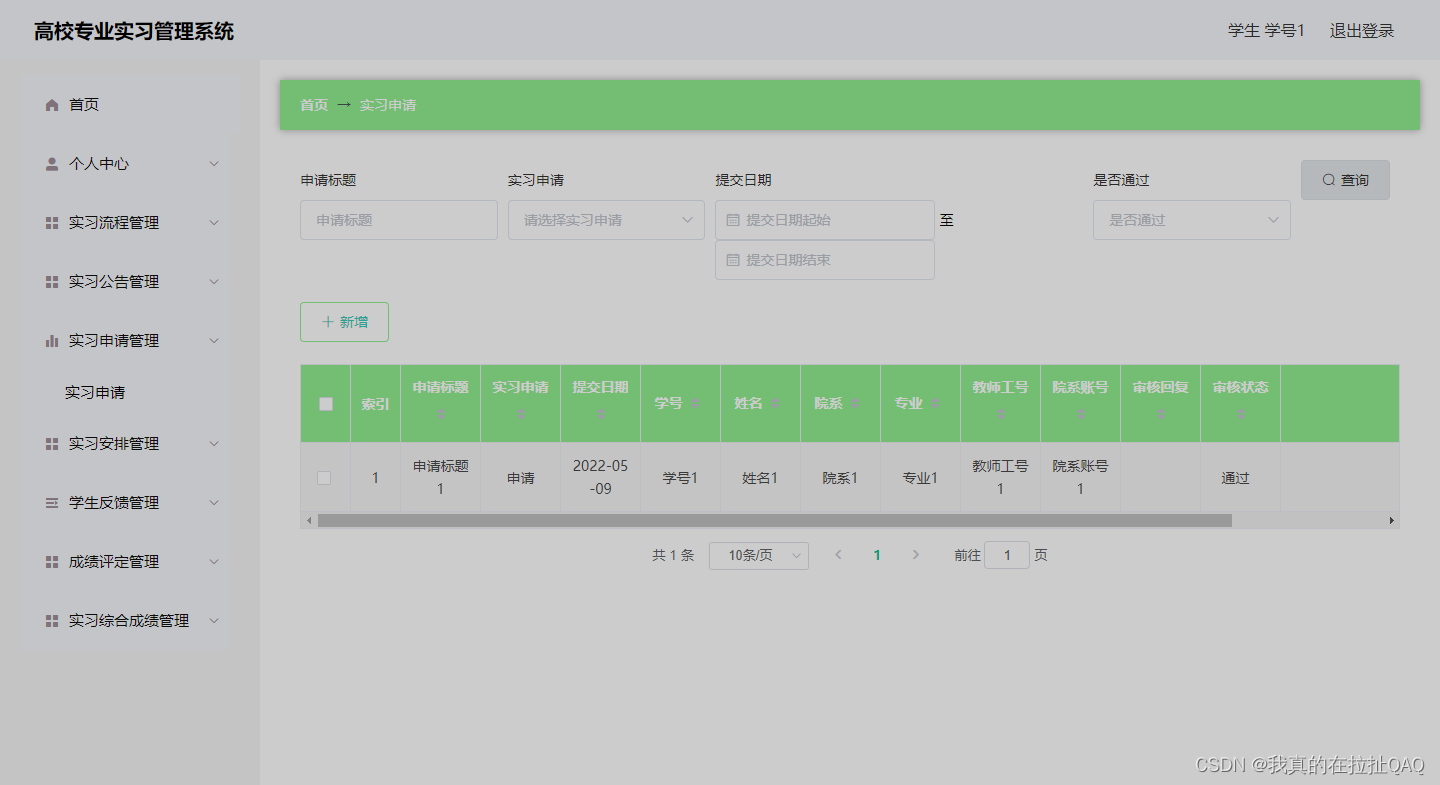Select the list icon for 学生反馈管理
This screenshot has height=785, width=1440.
coord(51,503)
